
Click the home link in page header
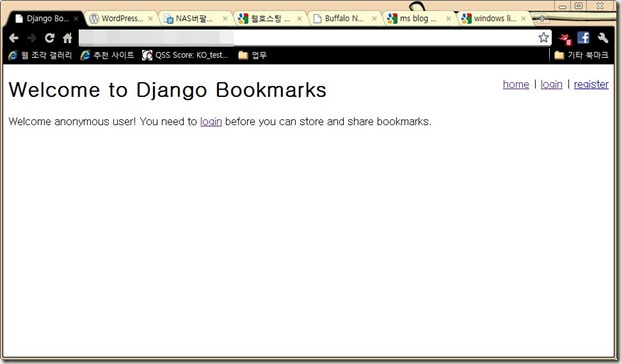coord(516,84)
